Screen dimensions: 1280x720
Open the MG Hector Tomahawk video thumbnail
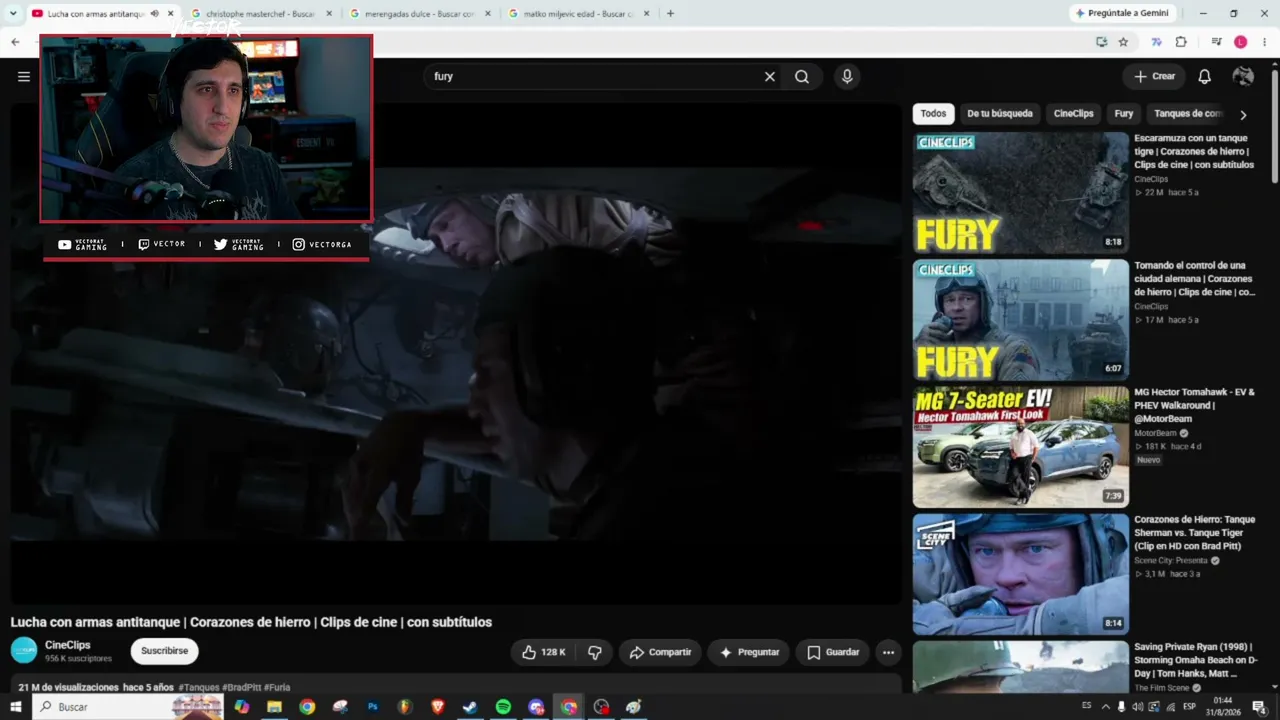pyautogui.click(x=1020, y=447)
